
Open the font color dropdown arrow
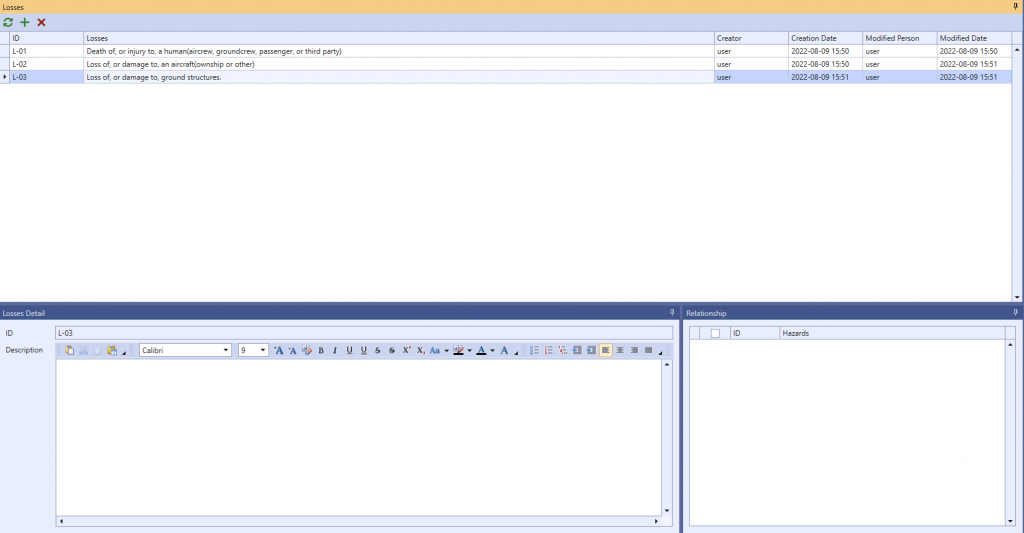pos(492,350)
